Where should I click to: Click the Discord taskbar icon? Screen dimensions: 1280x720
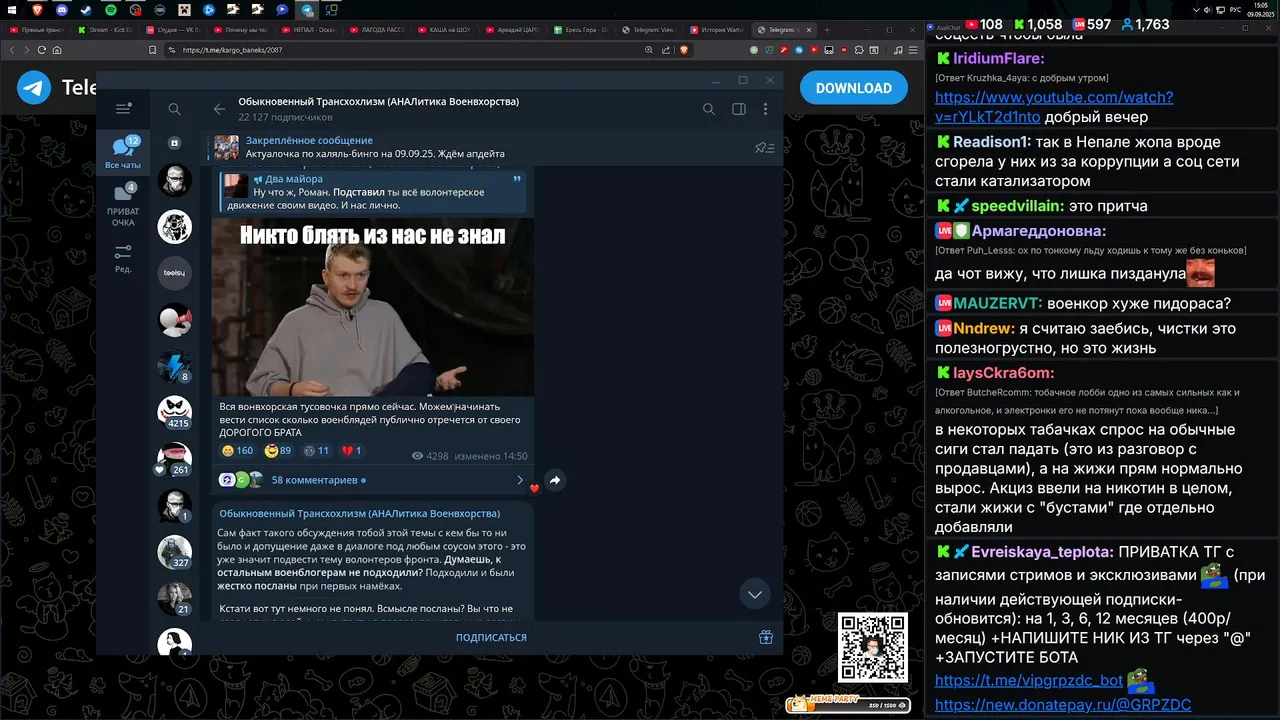(x=62, y=10)
